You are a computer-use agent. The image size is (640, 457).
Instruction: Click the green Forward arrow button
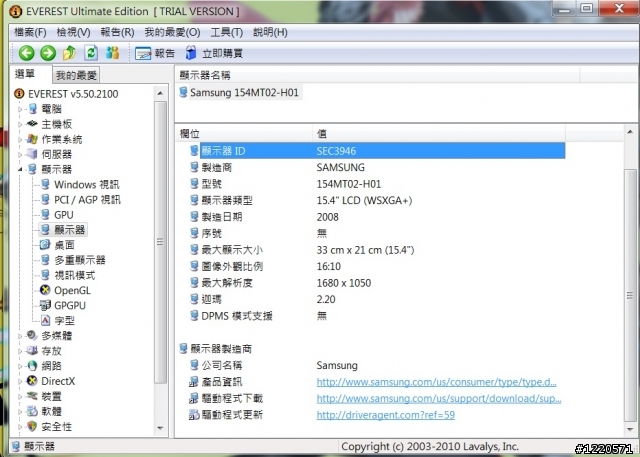click(x=48, y=53)
